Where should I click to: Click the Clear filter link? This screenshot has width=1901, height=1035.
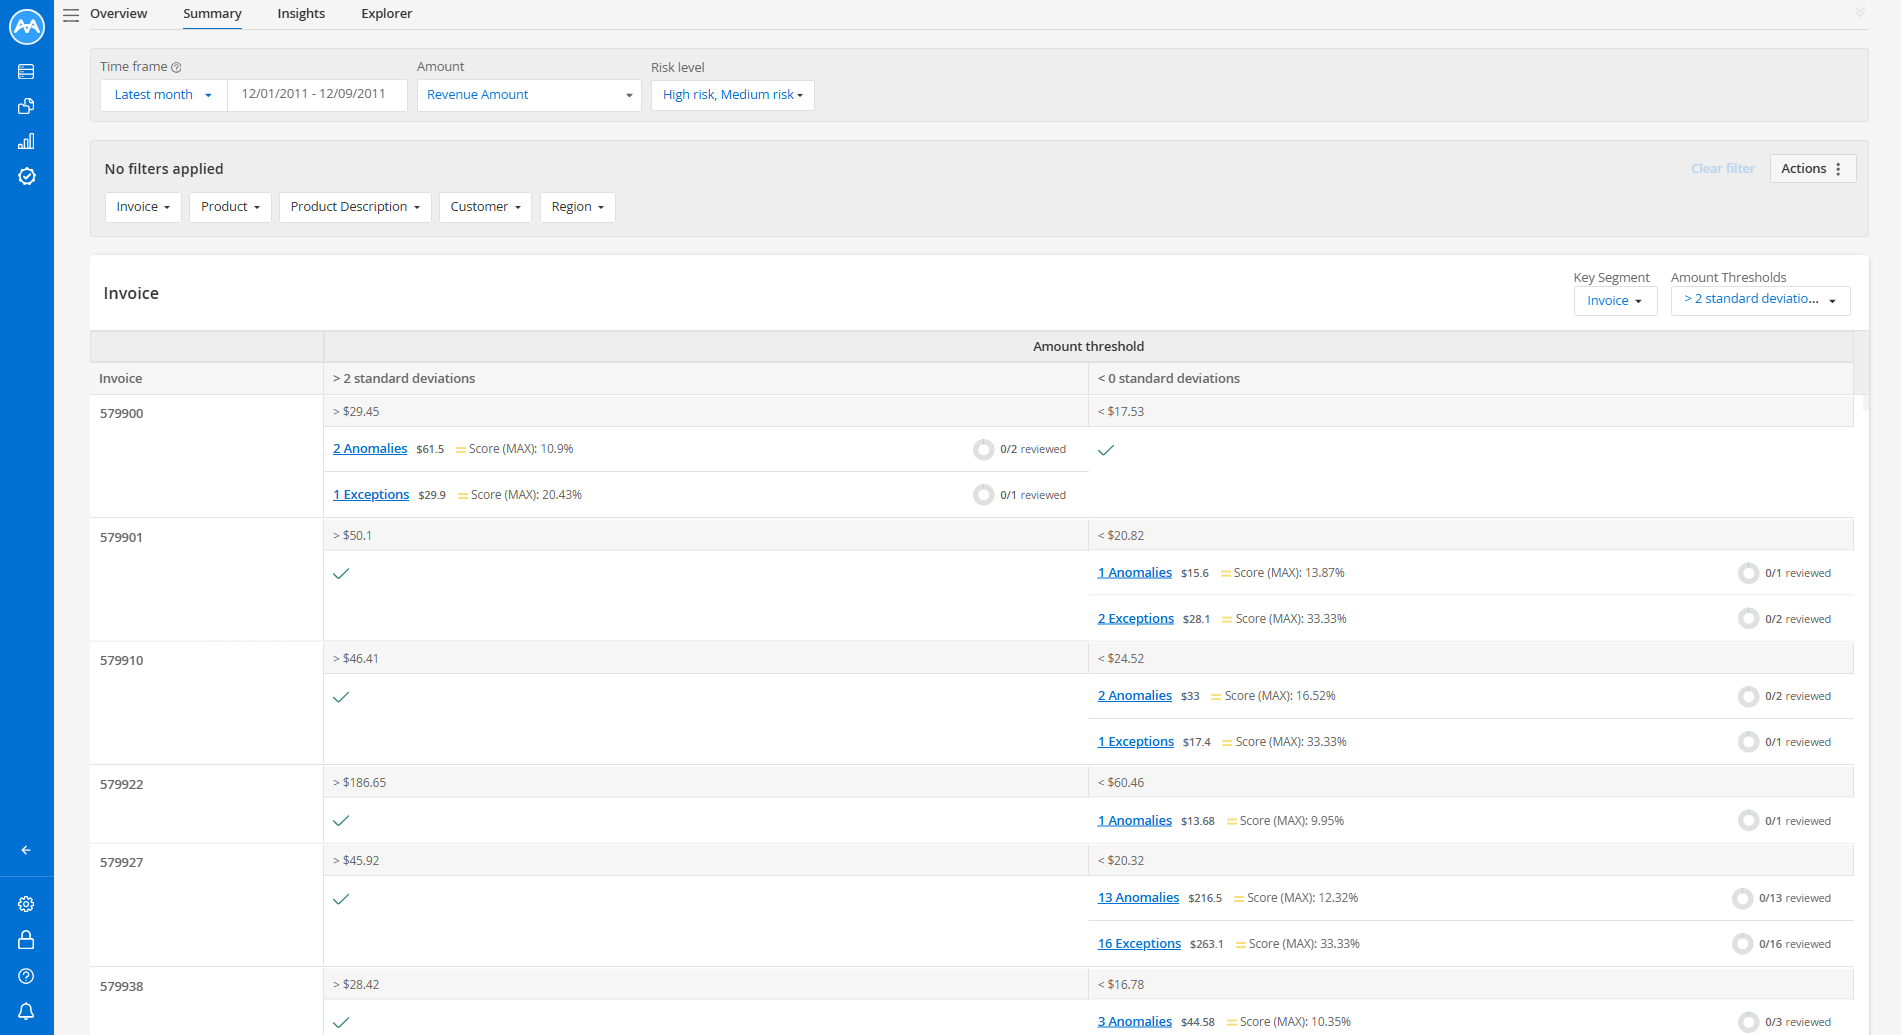[x=1722, y=169]
